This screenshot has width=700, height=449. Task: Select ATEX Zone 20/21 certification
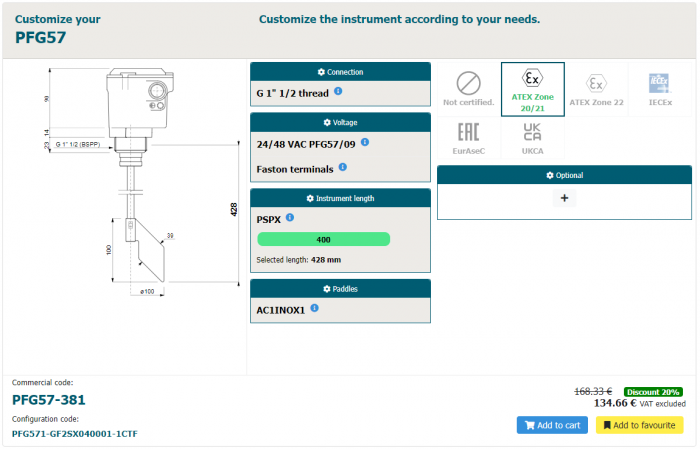point(533,89)
